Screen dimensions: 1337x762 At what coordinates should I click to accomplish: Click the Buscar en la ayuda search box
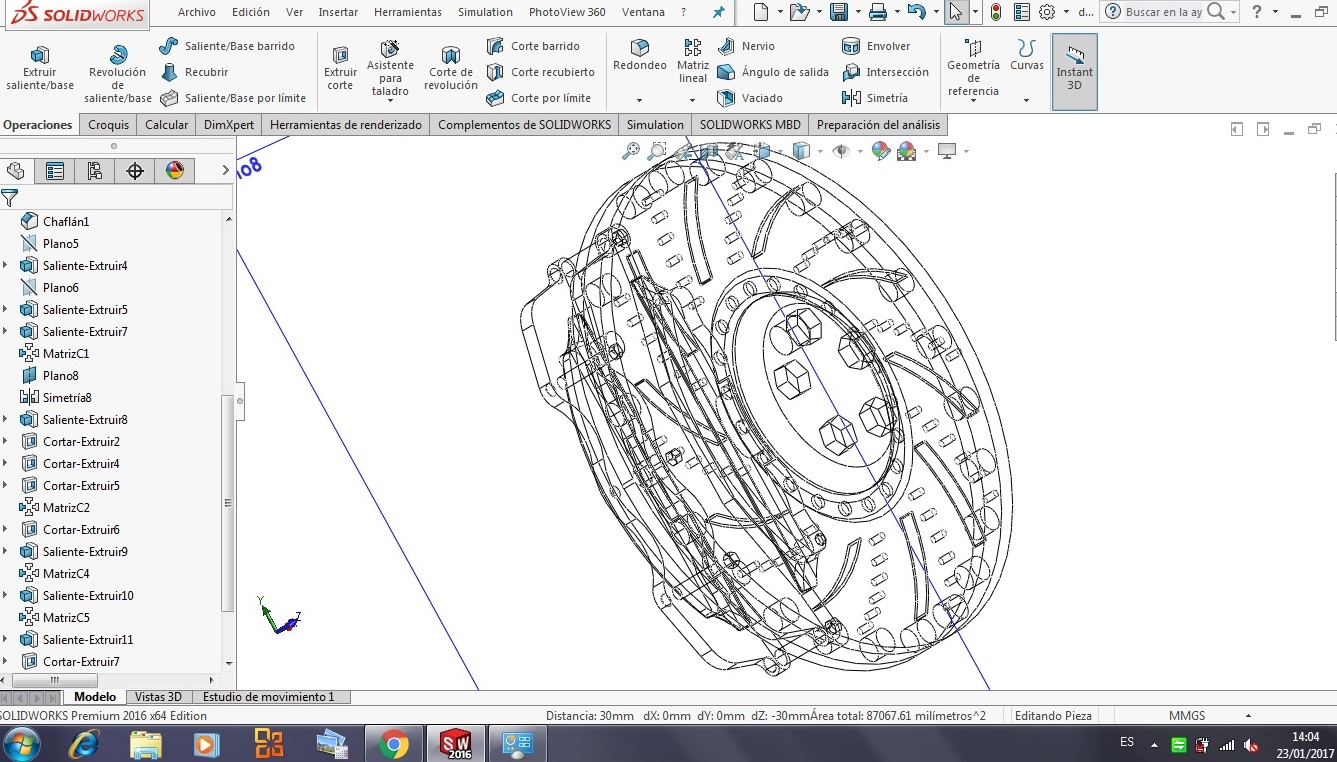1164,12
